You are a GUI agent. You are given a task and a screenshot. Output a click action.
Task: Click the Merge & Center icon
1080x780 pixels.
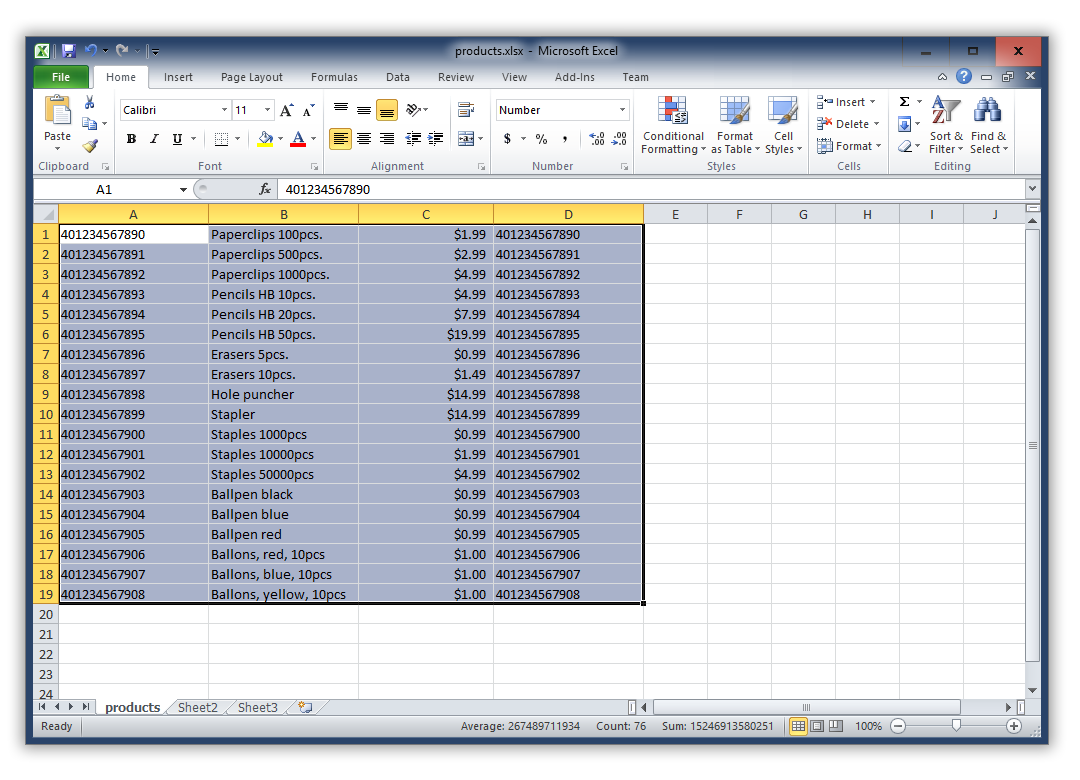tap(466, 138)
